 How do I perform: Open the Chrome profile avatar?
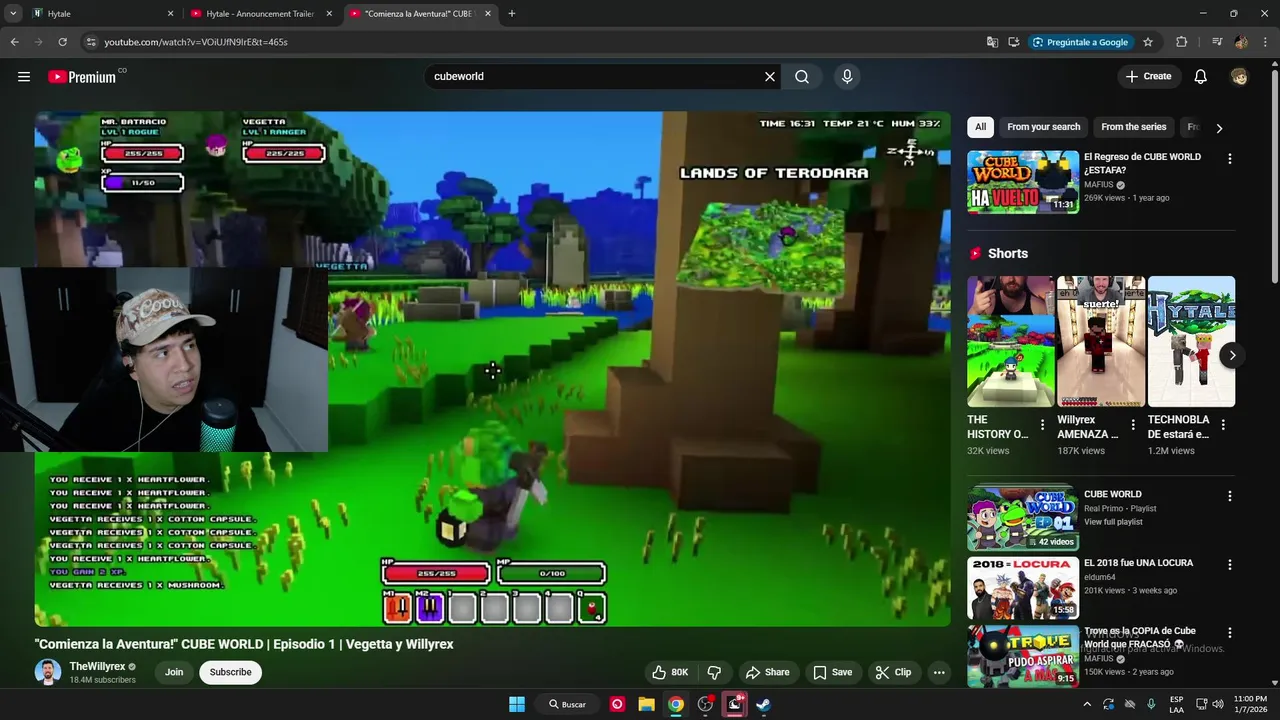pyautogui.click(x=1241, y=42)
